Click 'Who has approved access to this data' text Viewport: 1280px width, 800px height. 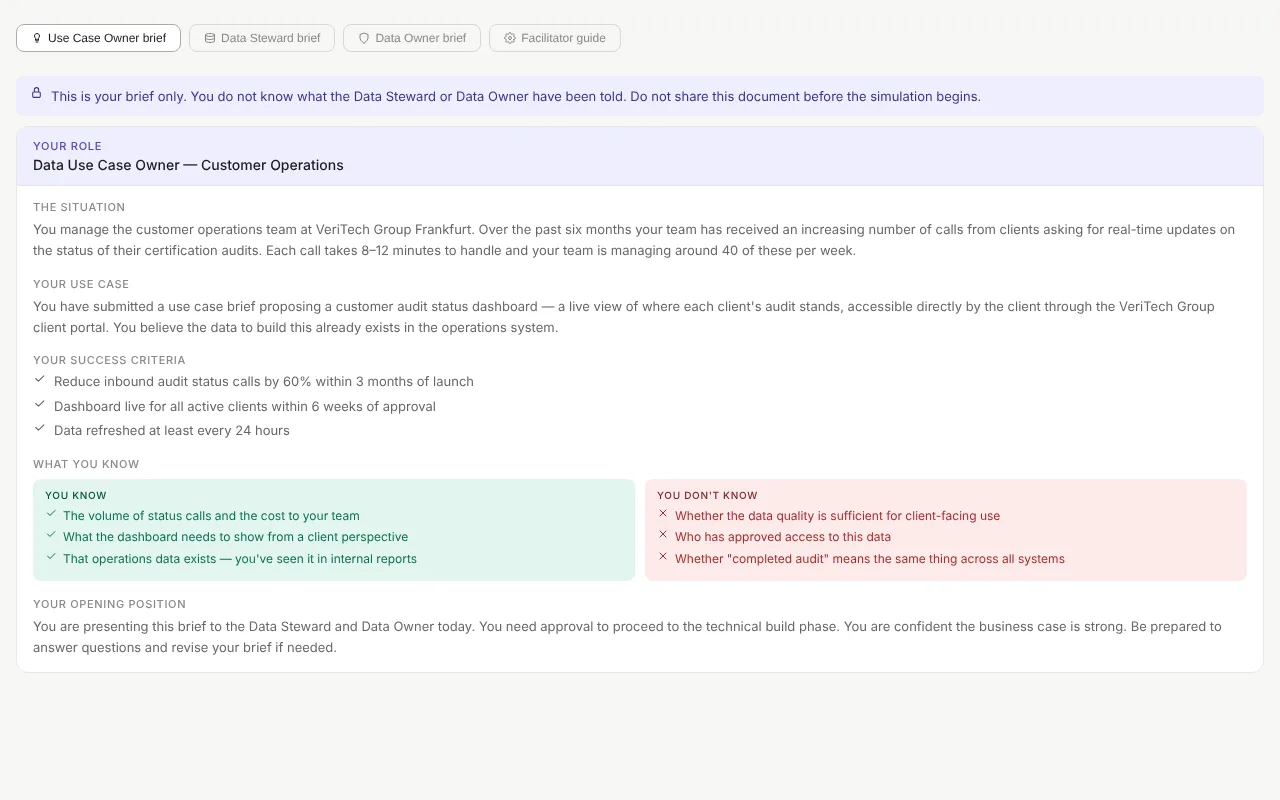[x=783, y=537]
